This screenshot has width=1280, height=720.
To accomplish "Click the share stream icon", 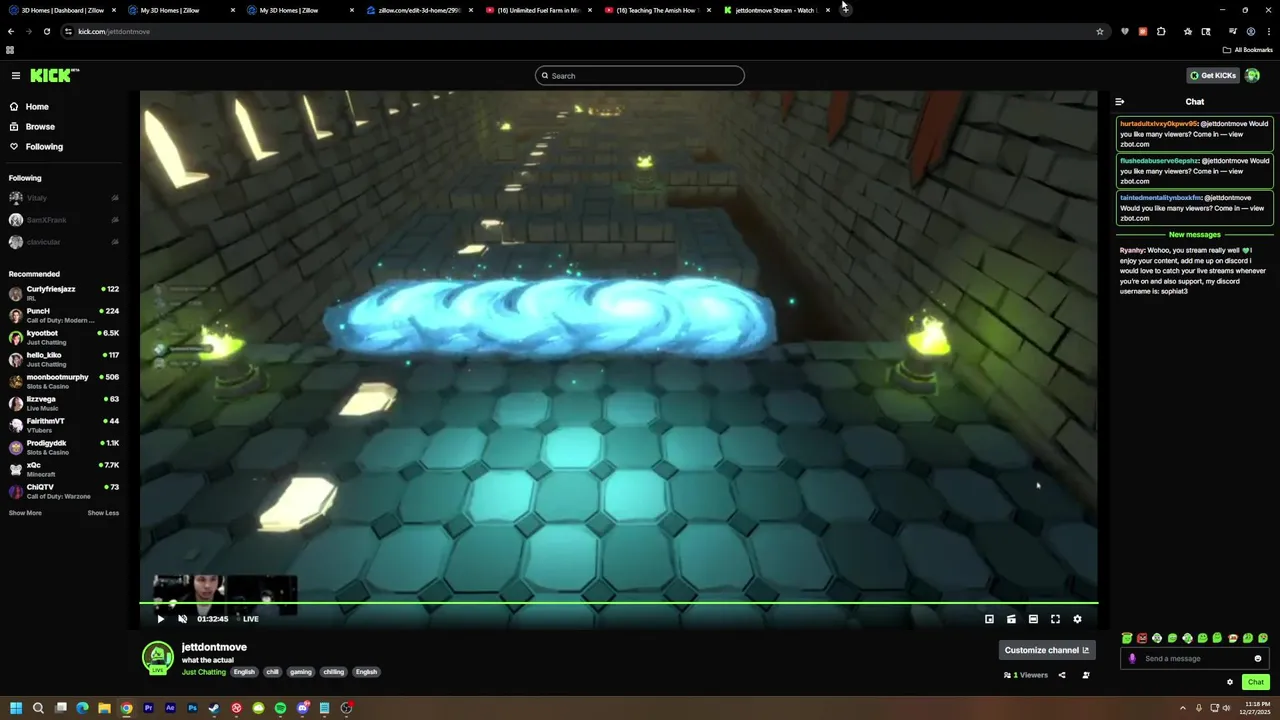I will point(1062,675).
